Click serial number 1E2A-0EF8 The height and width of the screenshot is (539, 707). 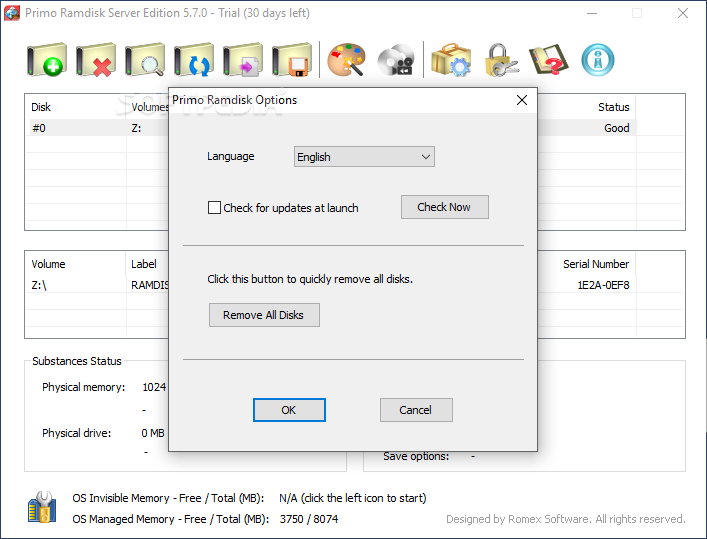point(603,285)
